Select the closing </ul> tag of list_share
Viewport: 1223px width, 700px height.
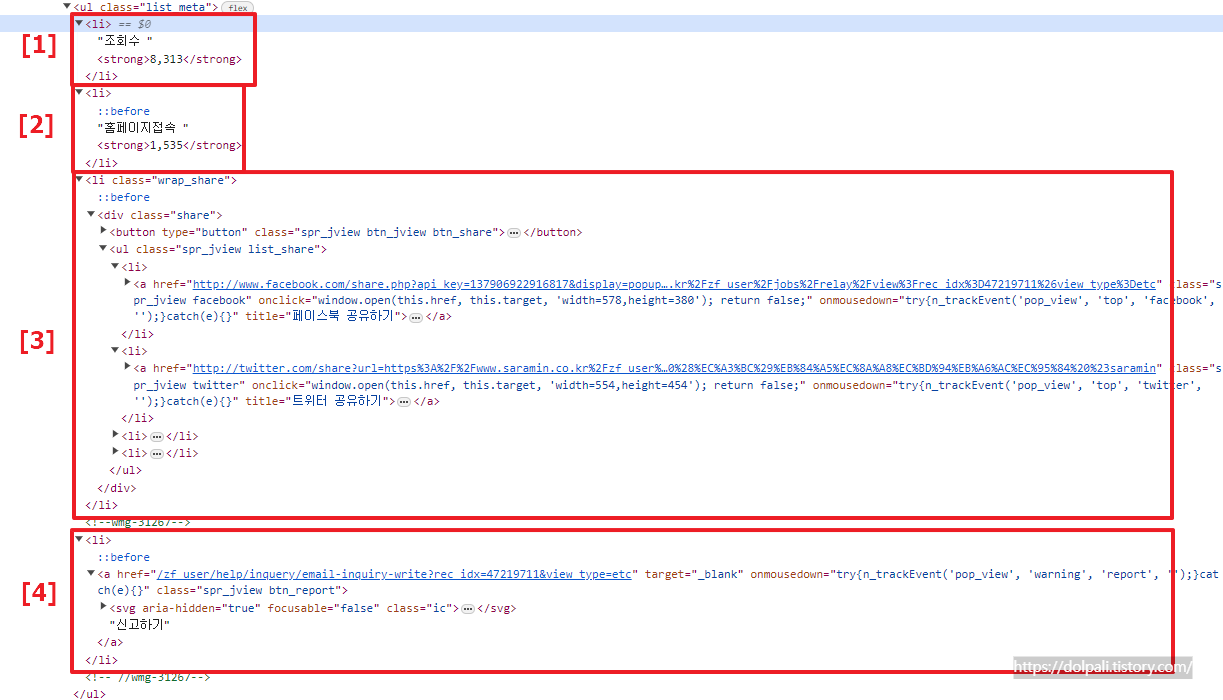pos(125,471)
